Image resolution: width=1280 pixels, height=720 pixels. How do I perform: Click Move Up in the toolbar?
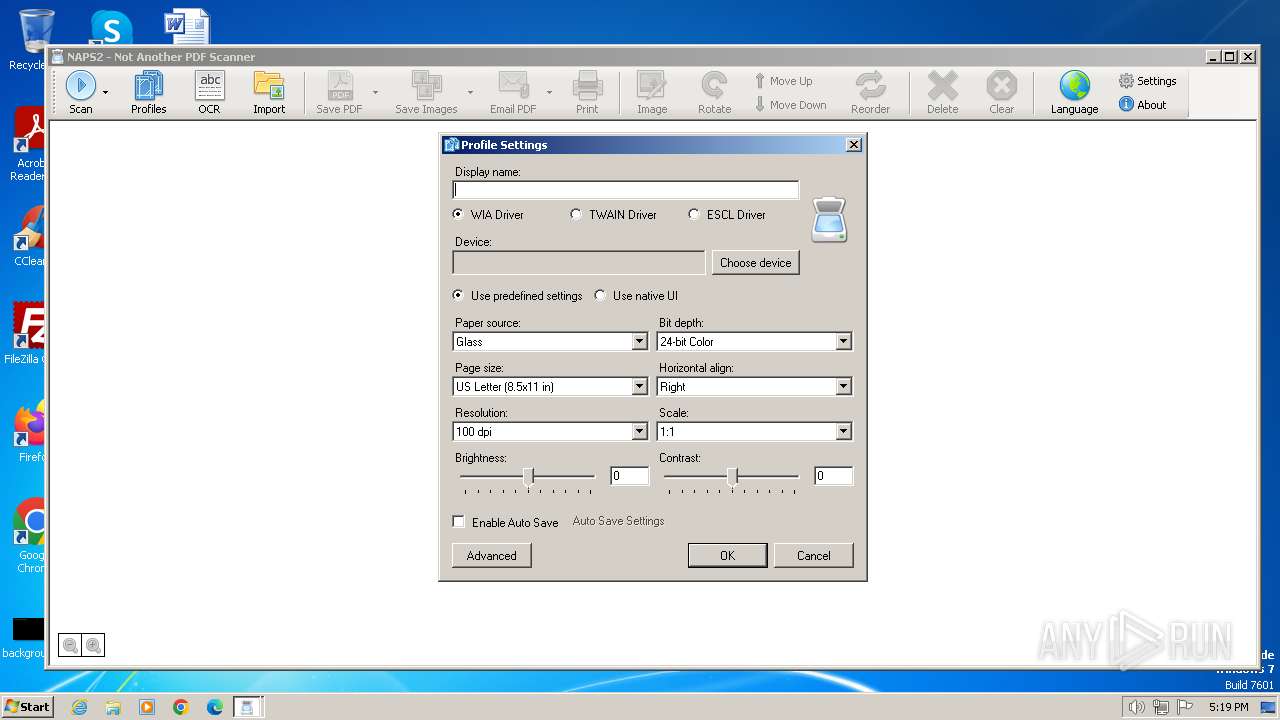[x=783, y=81]
